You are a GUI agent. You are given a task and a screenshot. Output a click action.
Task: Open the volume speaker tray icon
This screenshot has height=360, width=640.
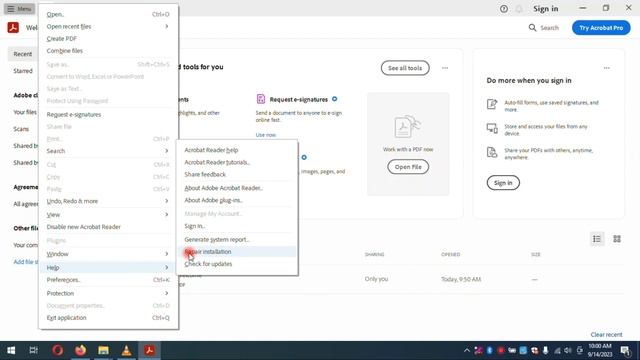point(568,351)
